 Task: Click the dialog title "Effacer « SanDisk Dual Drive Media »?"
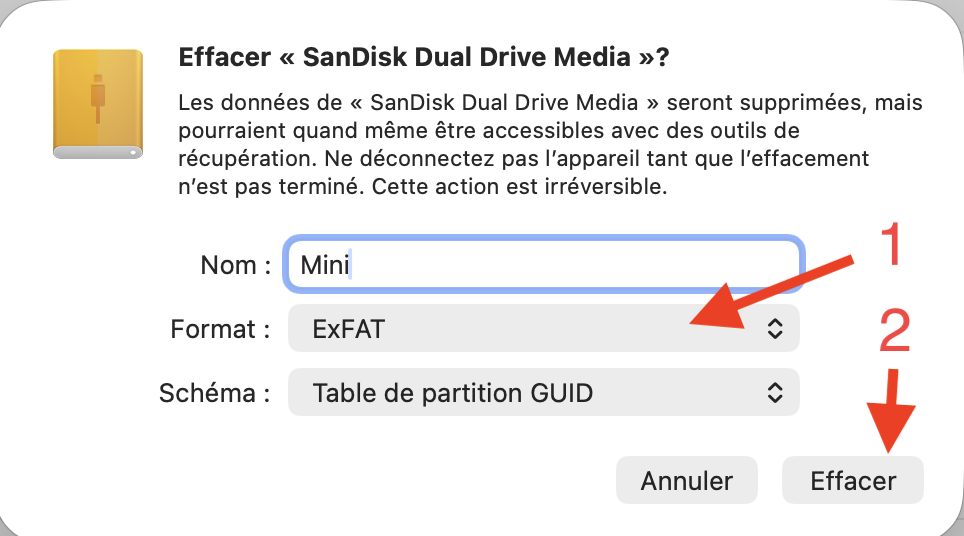(423, 58)
